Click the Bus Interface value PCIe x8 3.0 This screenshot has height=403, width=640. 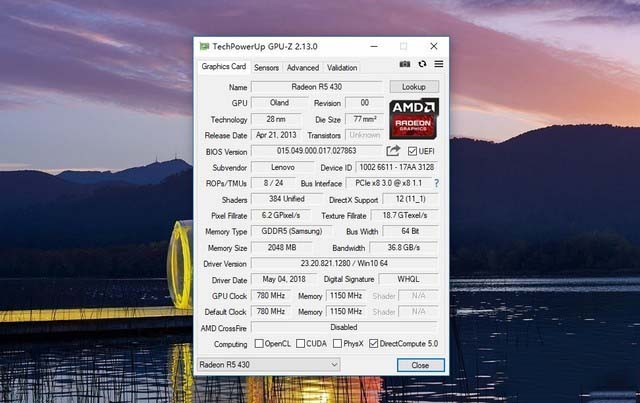coord(389,183)
